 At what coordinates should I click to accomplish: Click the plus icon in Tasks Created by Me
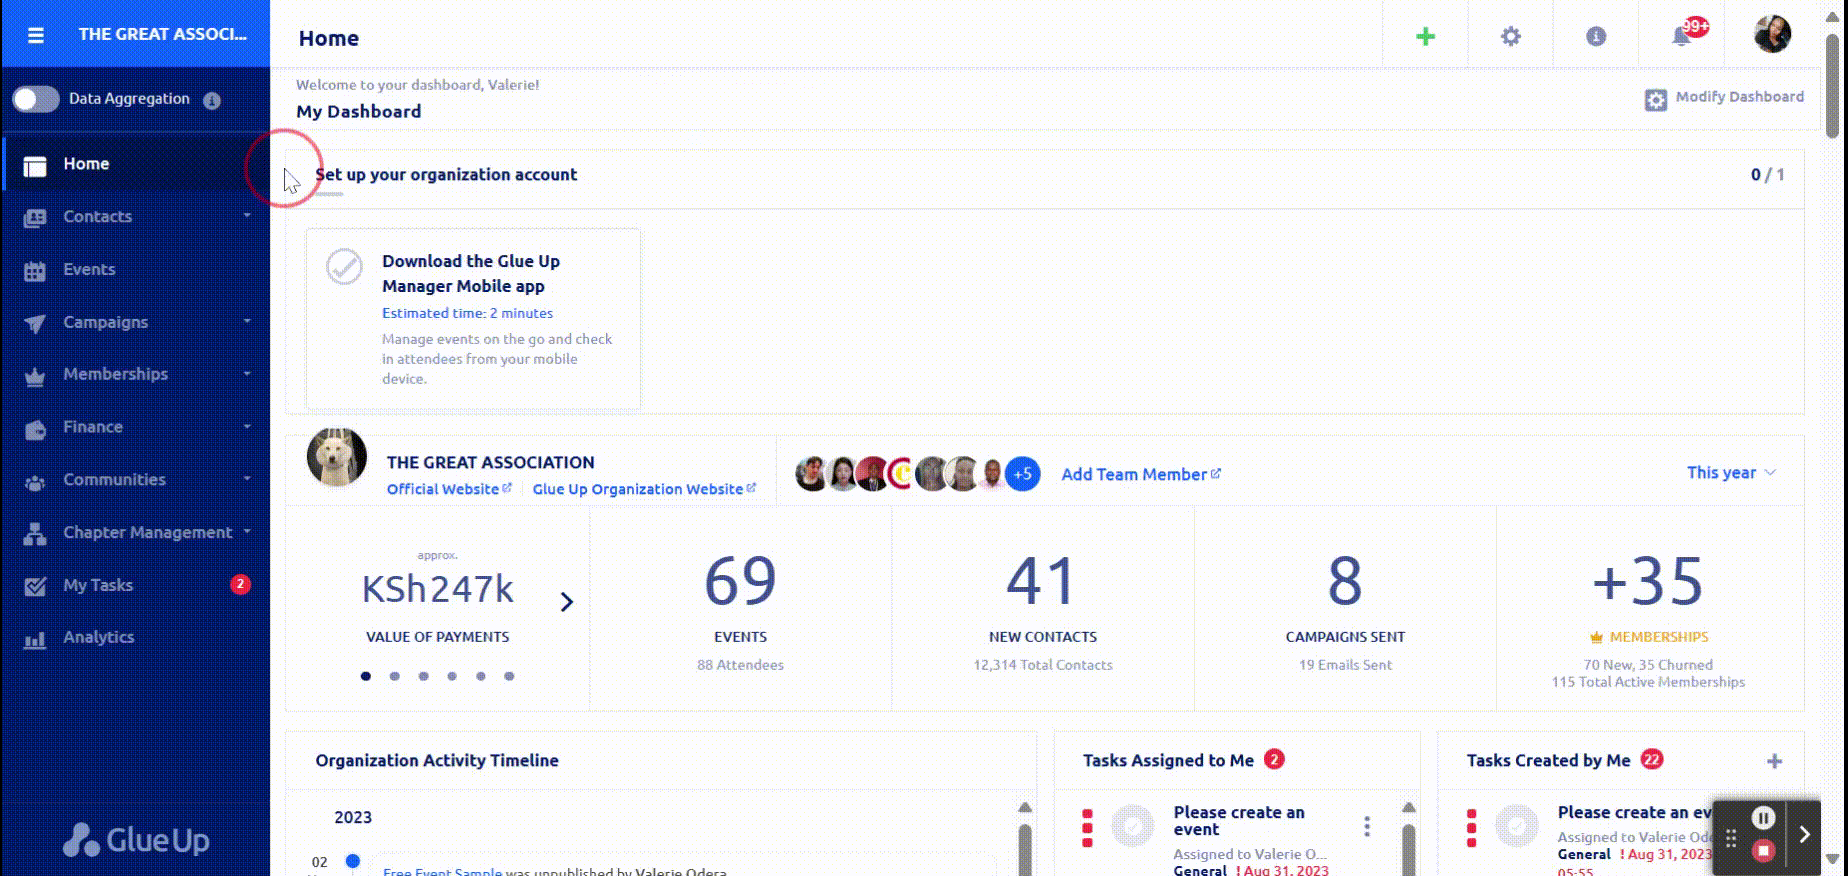point(1774,761)
